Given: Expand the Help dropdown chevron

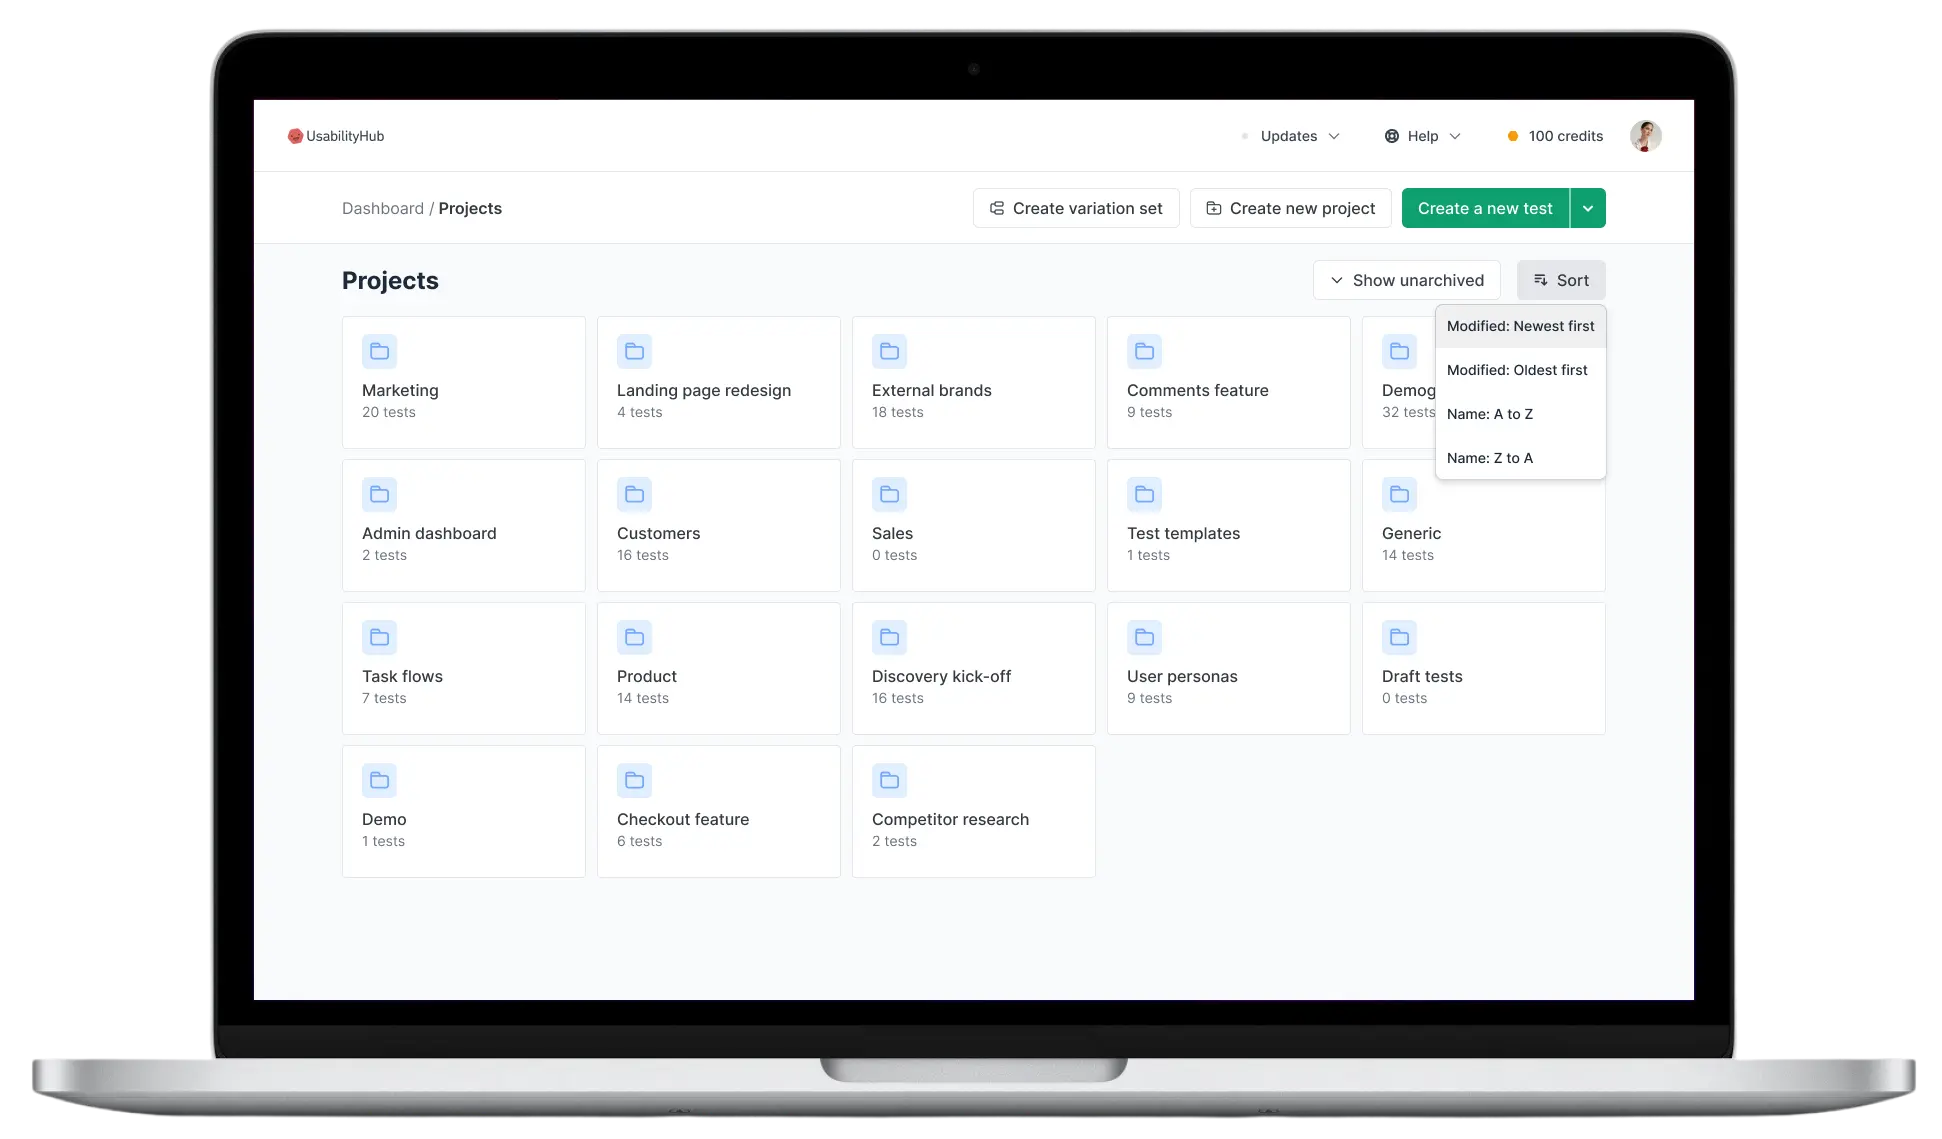Looking at the screenshot, I should [1455, 136].
